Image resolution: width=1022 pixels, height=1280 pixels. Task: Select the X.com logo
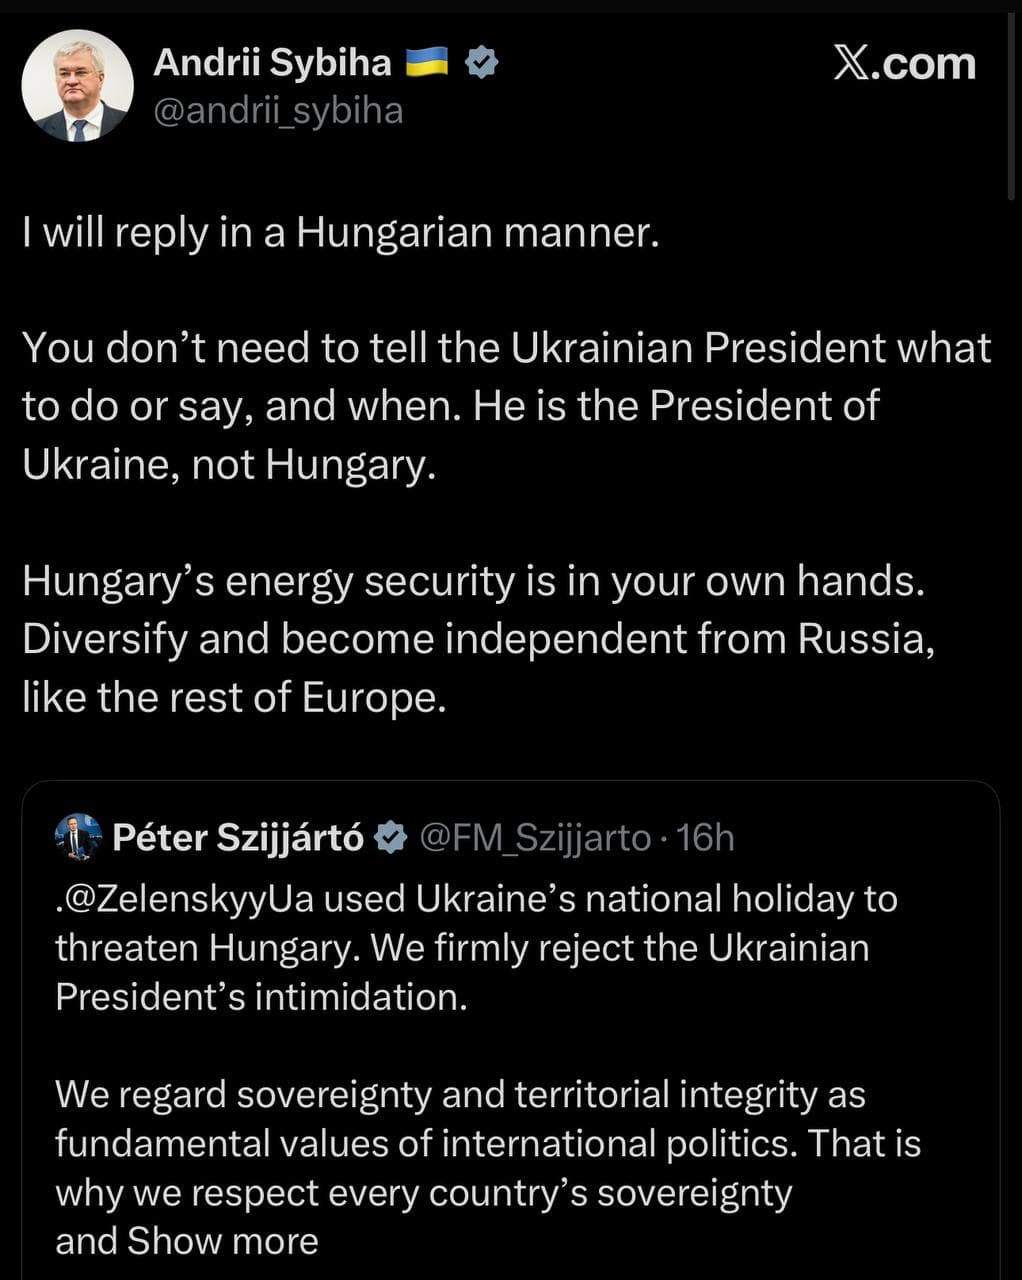906,64
